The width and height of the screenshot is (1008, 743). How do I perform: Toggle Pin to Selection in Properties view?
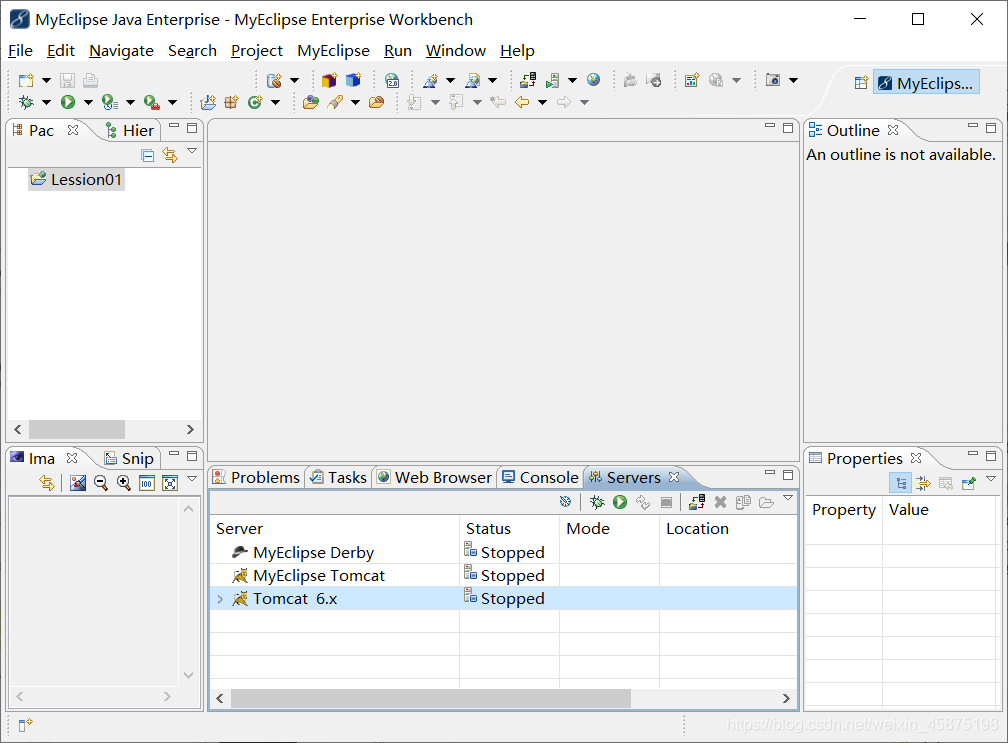pos(968,483)
